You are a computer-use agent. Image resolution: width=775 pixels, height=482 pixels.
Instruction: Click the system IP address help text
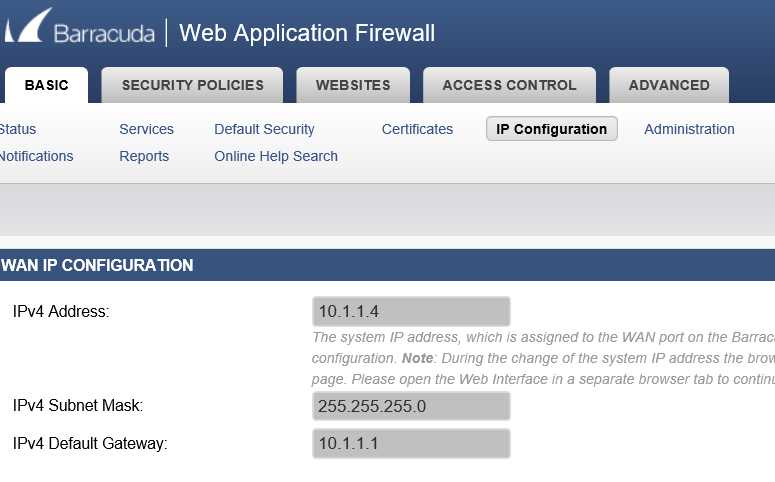click(x=543, y=358)
